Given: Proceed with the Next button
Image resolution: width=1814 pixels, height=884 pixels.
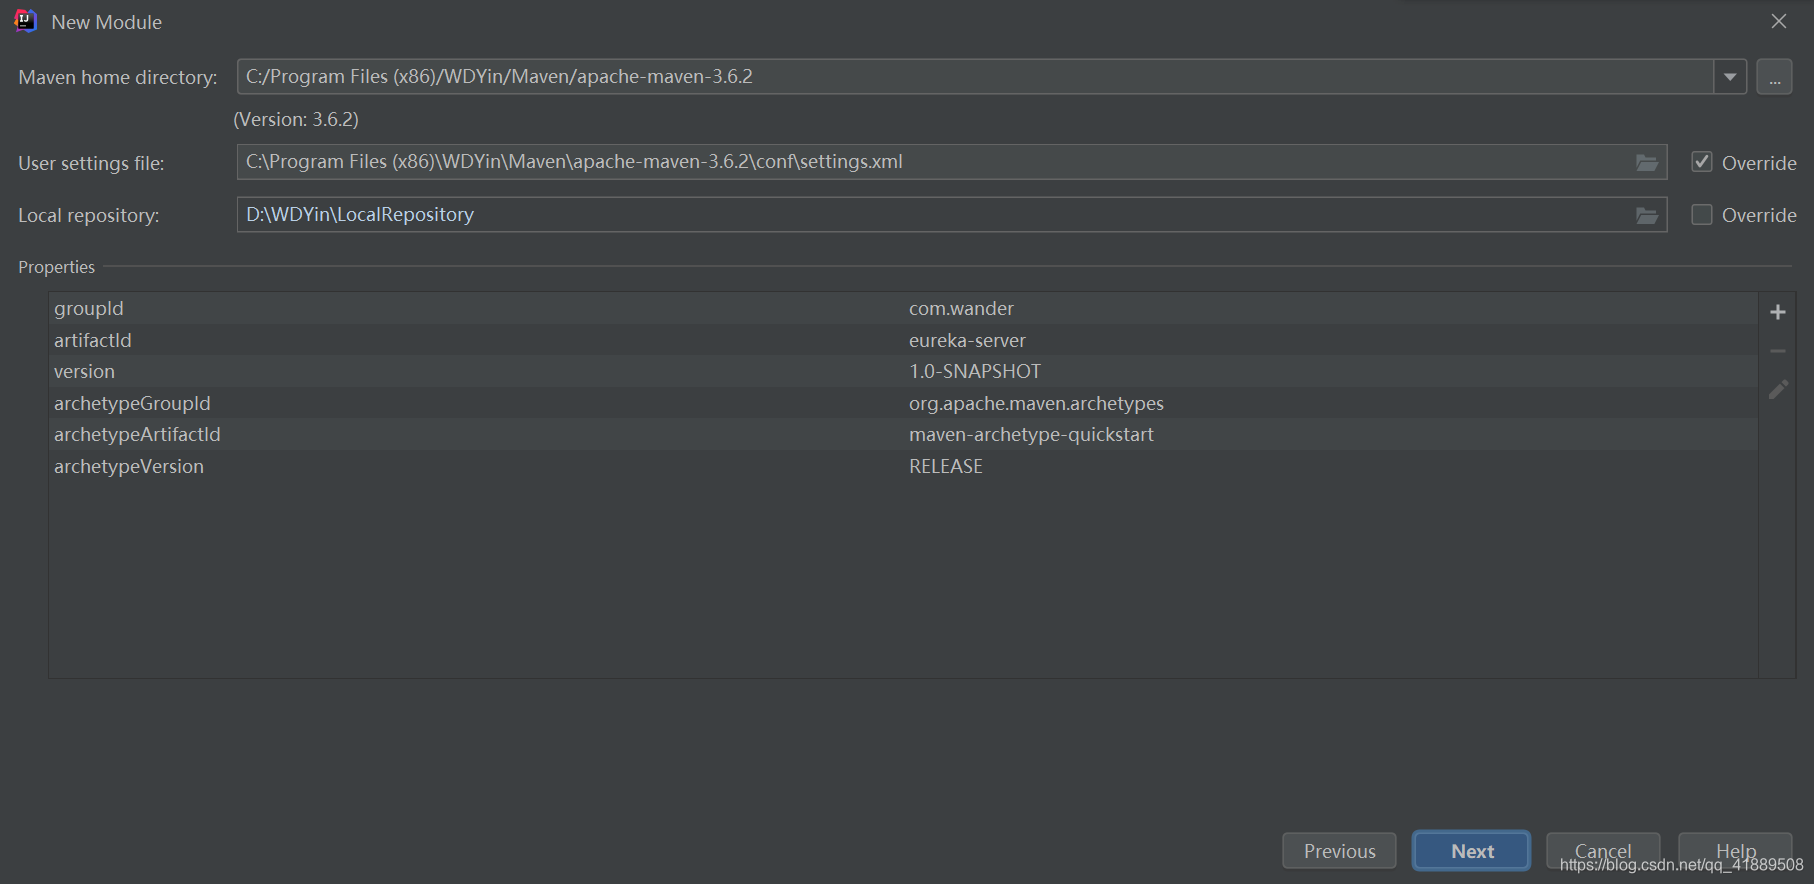Looking at the screenshot, I should pyautogui.click(x=1471, y=851).
